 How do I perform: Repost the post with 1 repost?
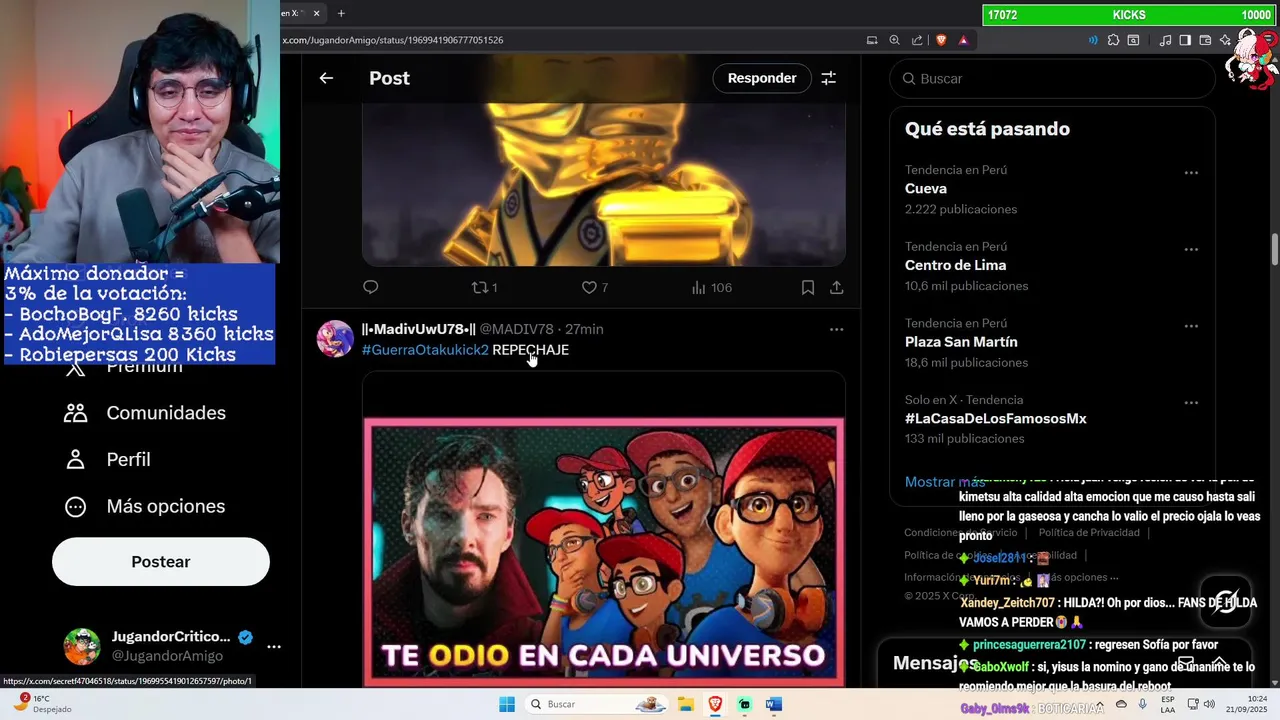[485, 287]
